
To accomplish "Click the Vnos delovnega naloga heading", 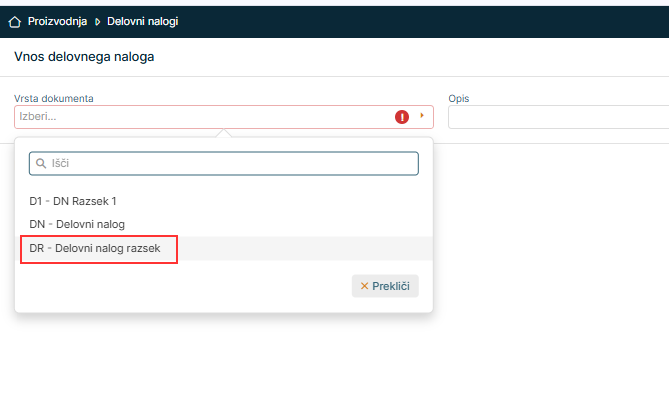I will (x=84, y=57).
